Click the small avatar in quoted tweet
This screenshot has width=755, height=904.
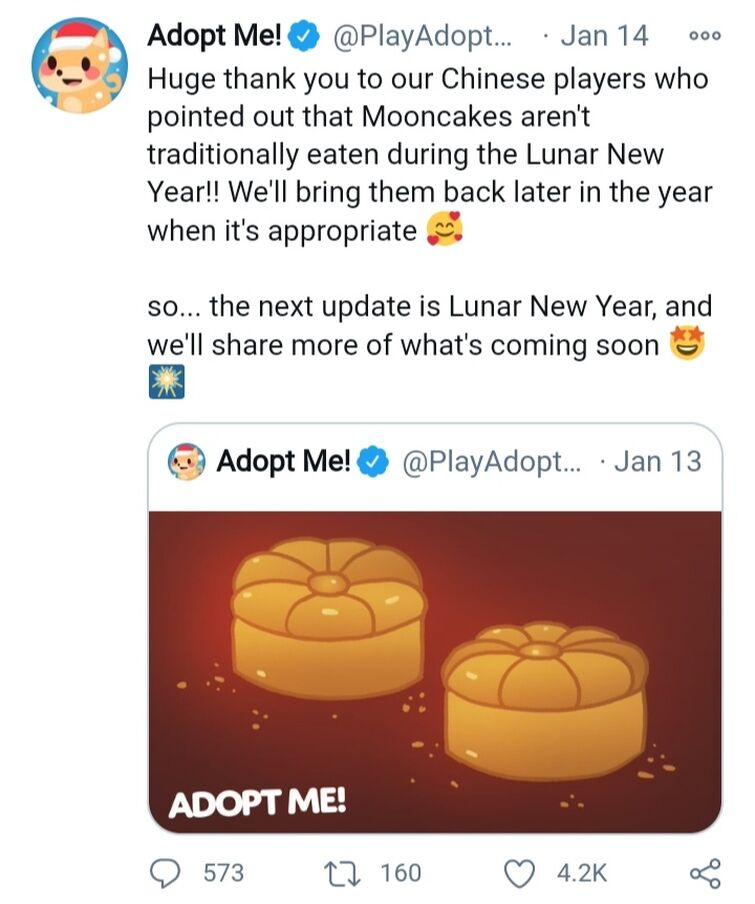188,462
